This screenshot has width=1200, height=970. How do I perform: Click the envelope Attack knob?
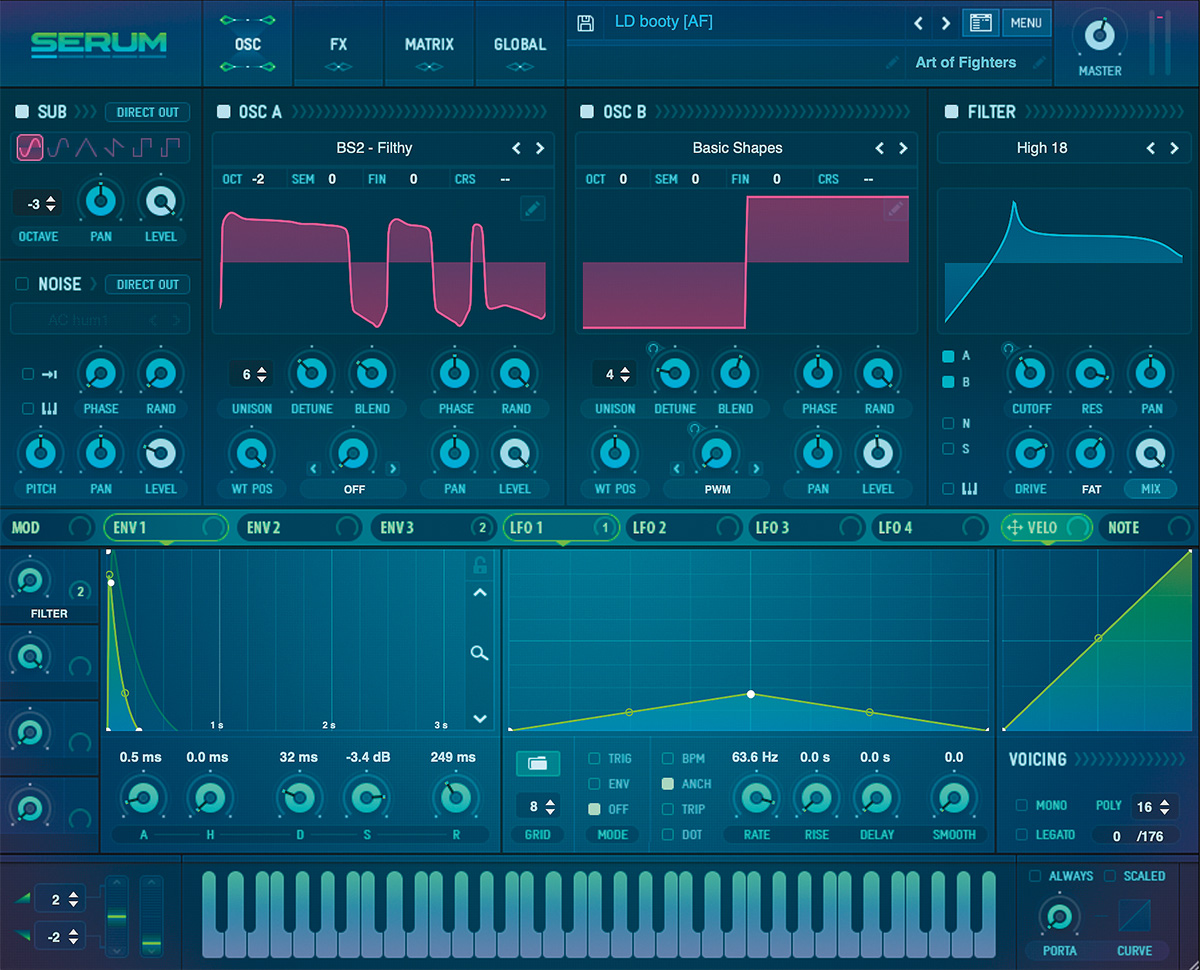[142, 799]
